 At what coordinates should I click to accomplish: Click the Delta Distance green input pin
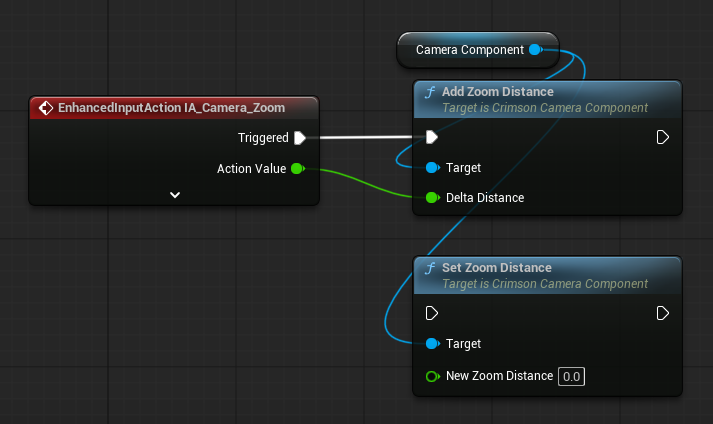pos(432,198)
